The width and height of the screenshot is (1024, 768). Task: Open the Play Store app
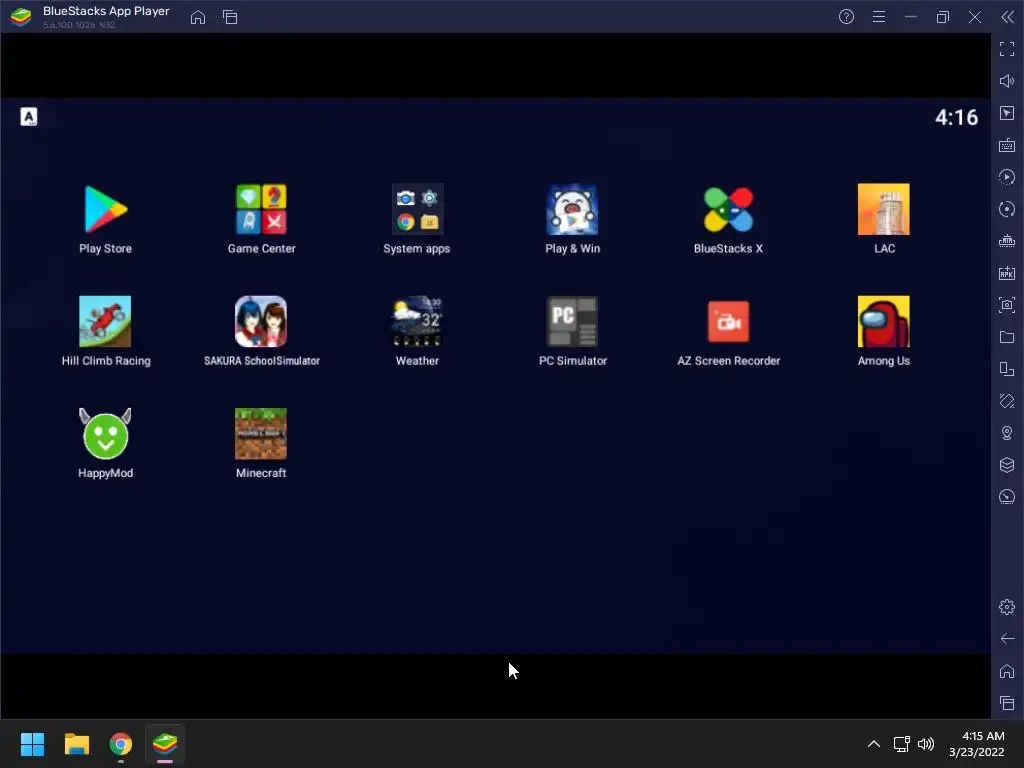pyautogui.click(x=105, y=210)
